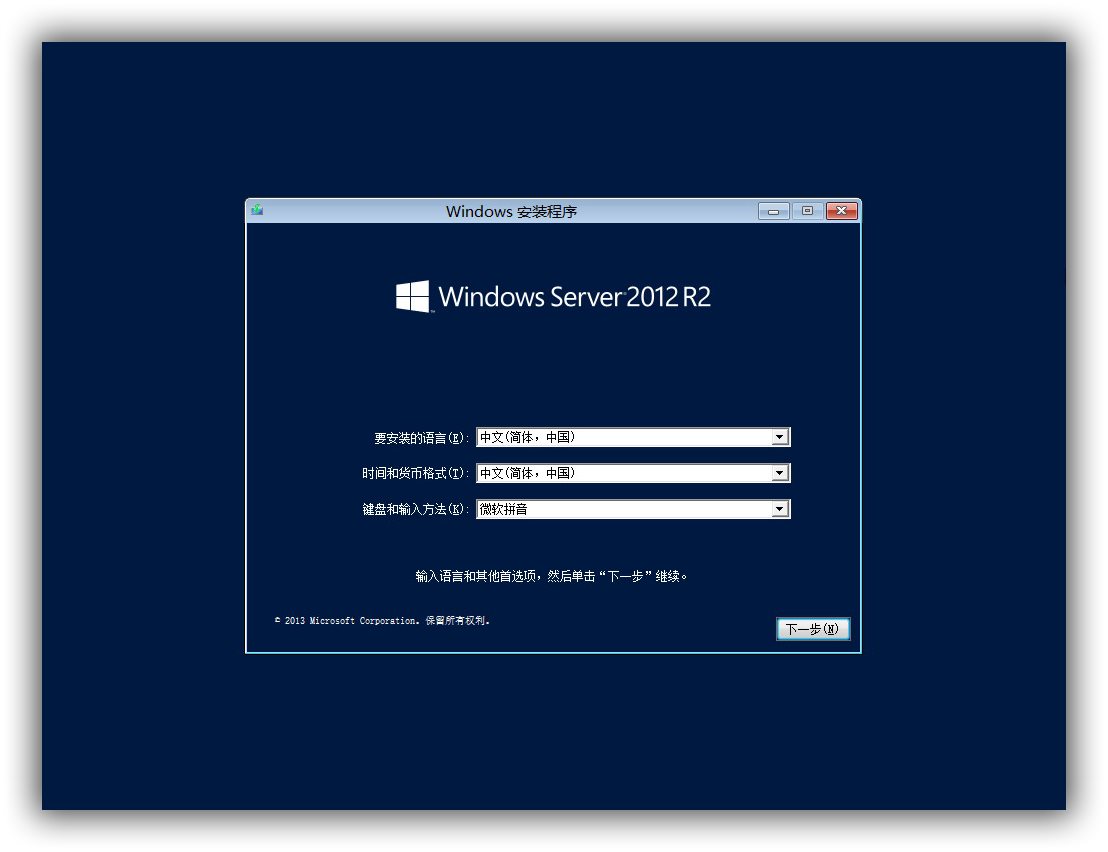Select the 微软拼音 keyboard combo box field

(633, 509)
